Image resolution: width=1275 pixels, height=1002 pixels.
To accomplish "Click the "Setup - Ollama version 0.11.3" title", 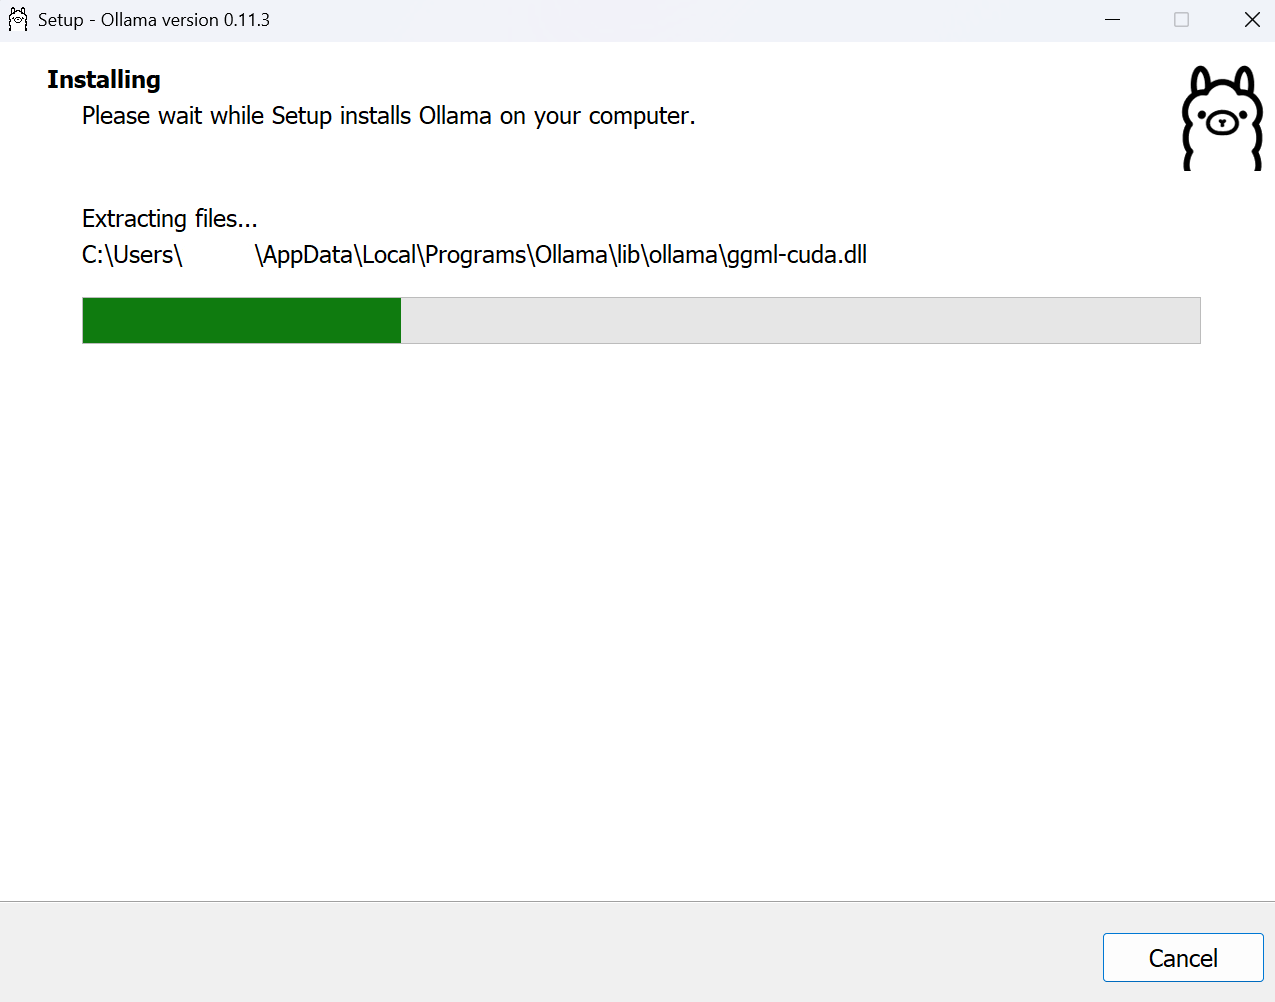I will tap(154, 20).
